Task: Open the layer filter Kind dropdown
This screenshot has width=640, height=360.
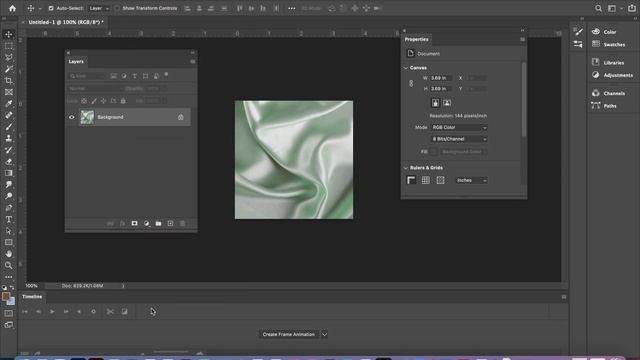Action: (x=87, y=76)
